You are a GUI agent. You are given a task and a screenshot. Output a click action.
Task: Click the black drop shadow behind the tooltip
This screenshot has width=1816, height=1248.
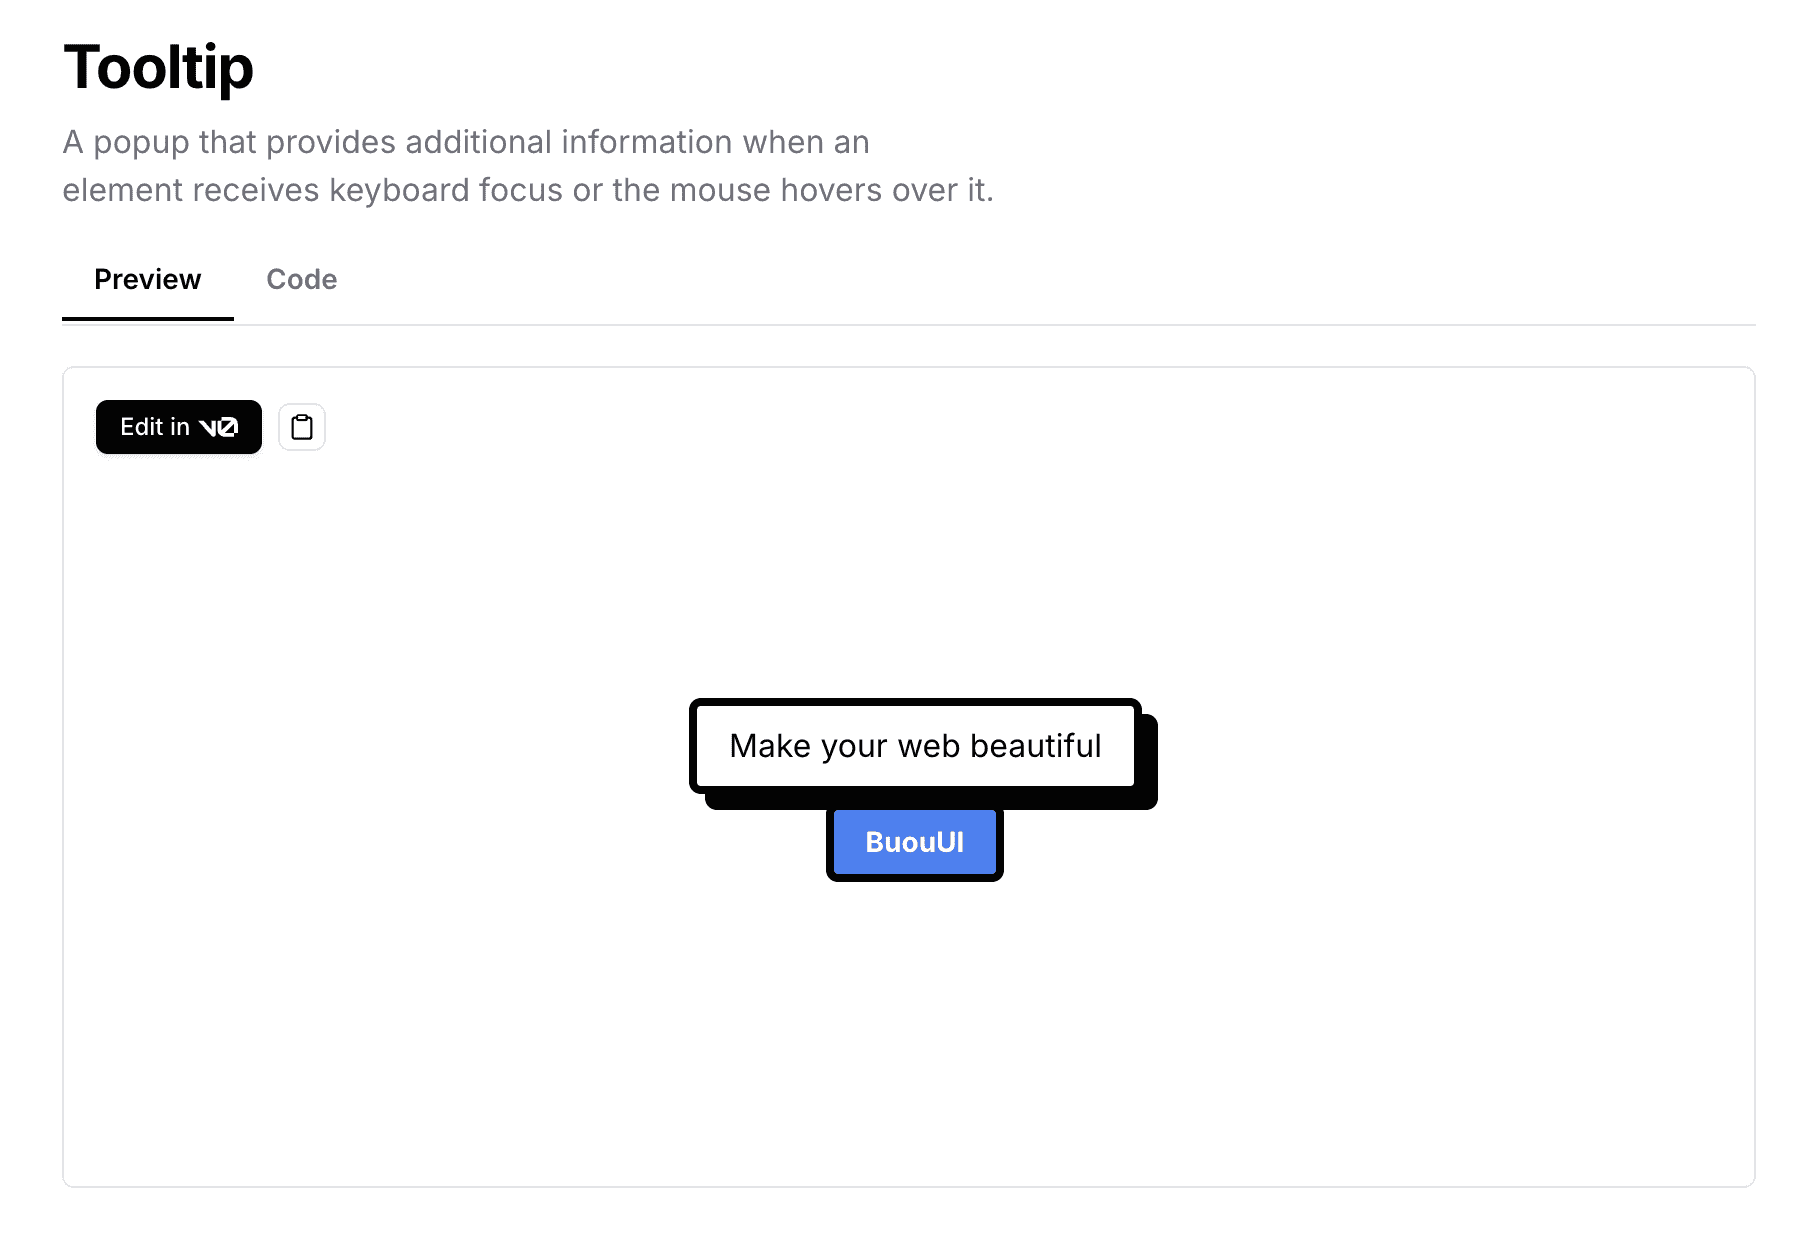[1150, 762]
